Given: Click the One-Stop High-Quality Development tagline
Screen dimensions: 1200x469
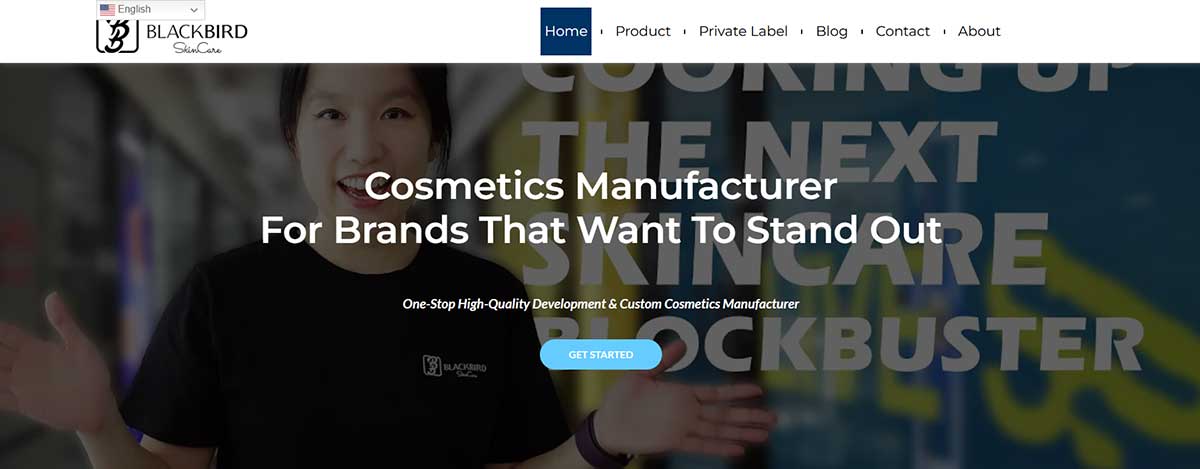Looking at the screenshot, I should [601, 303].
